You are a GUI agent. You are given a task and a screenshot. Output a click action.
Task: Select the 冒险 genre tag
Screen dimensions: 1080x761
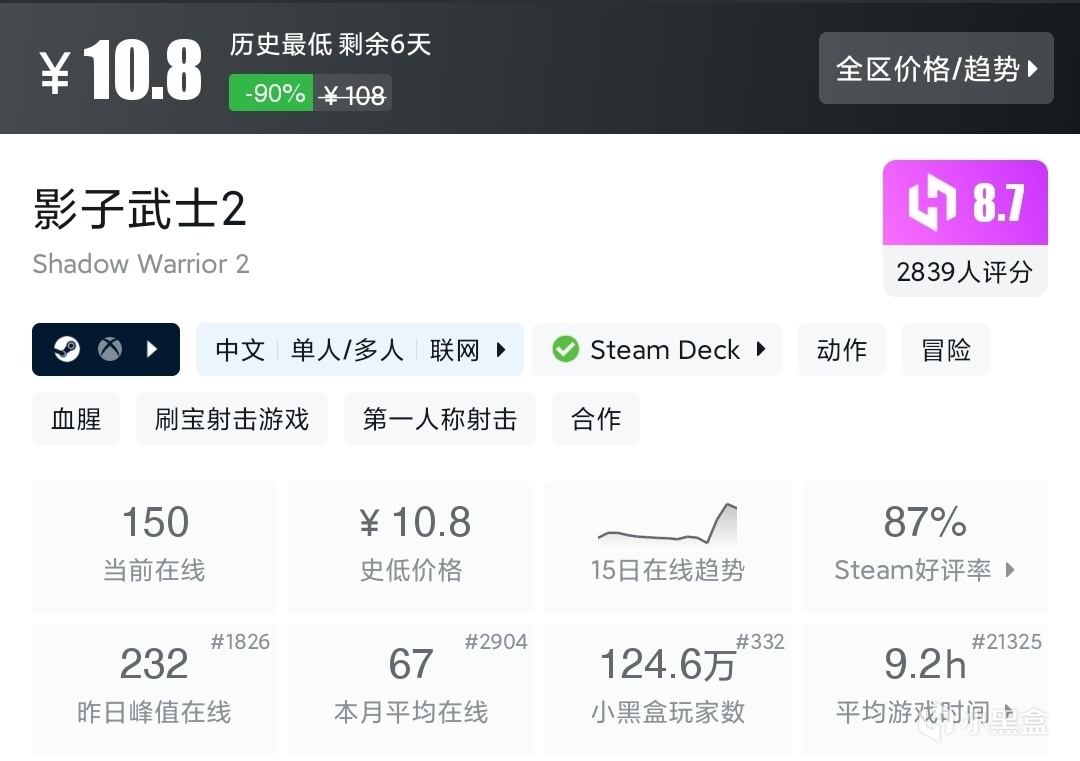coord(945,350)
